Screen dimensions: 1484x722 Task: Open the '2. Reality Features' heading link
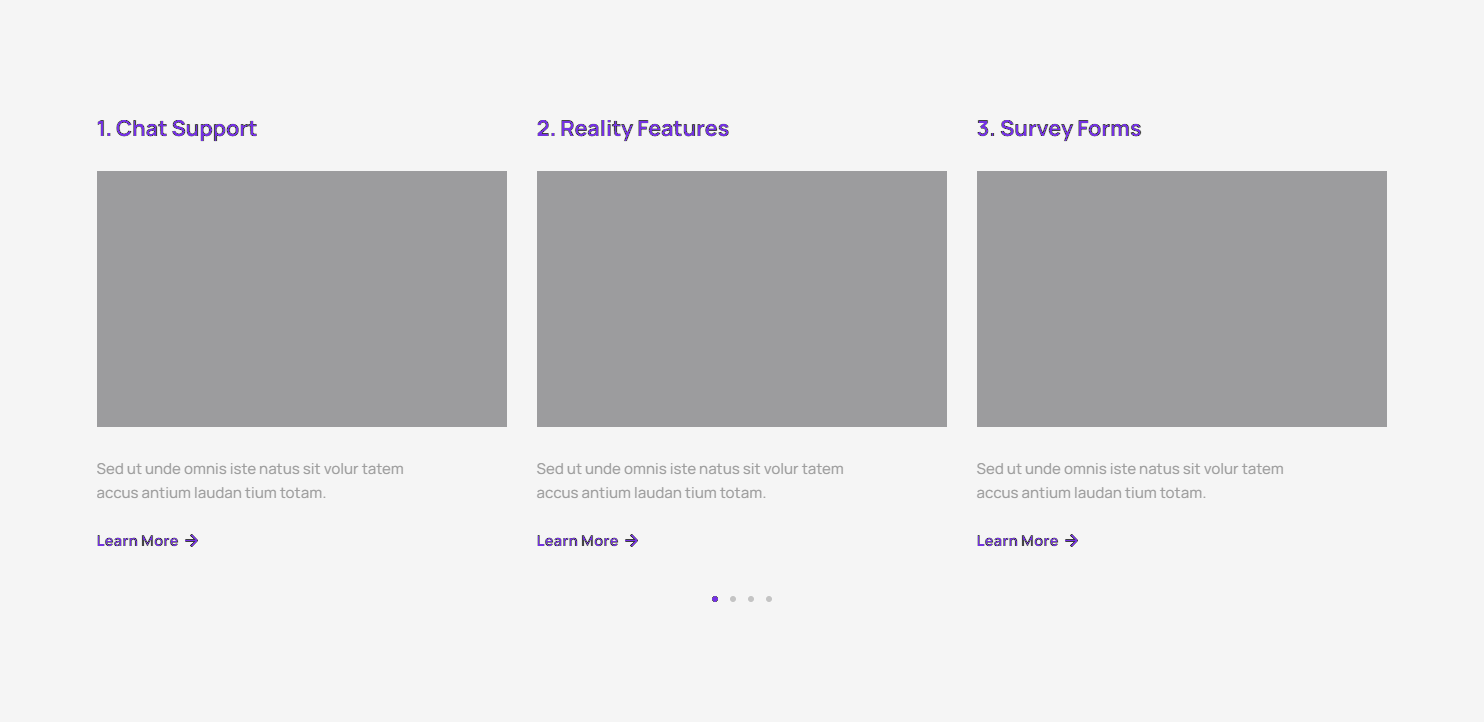633,129
